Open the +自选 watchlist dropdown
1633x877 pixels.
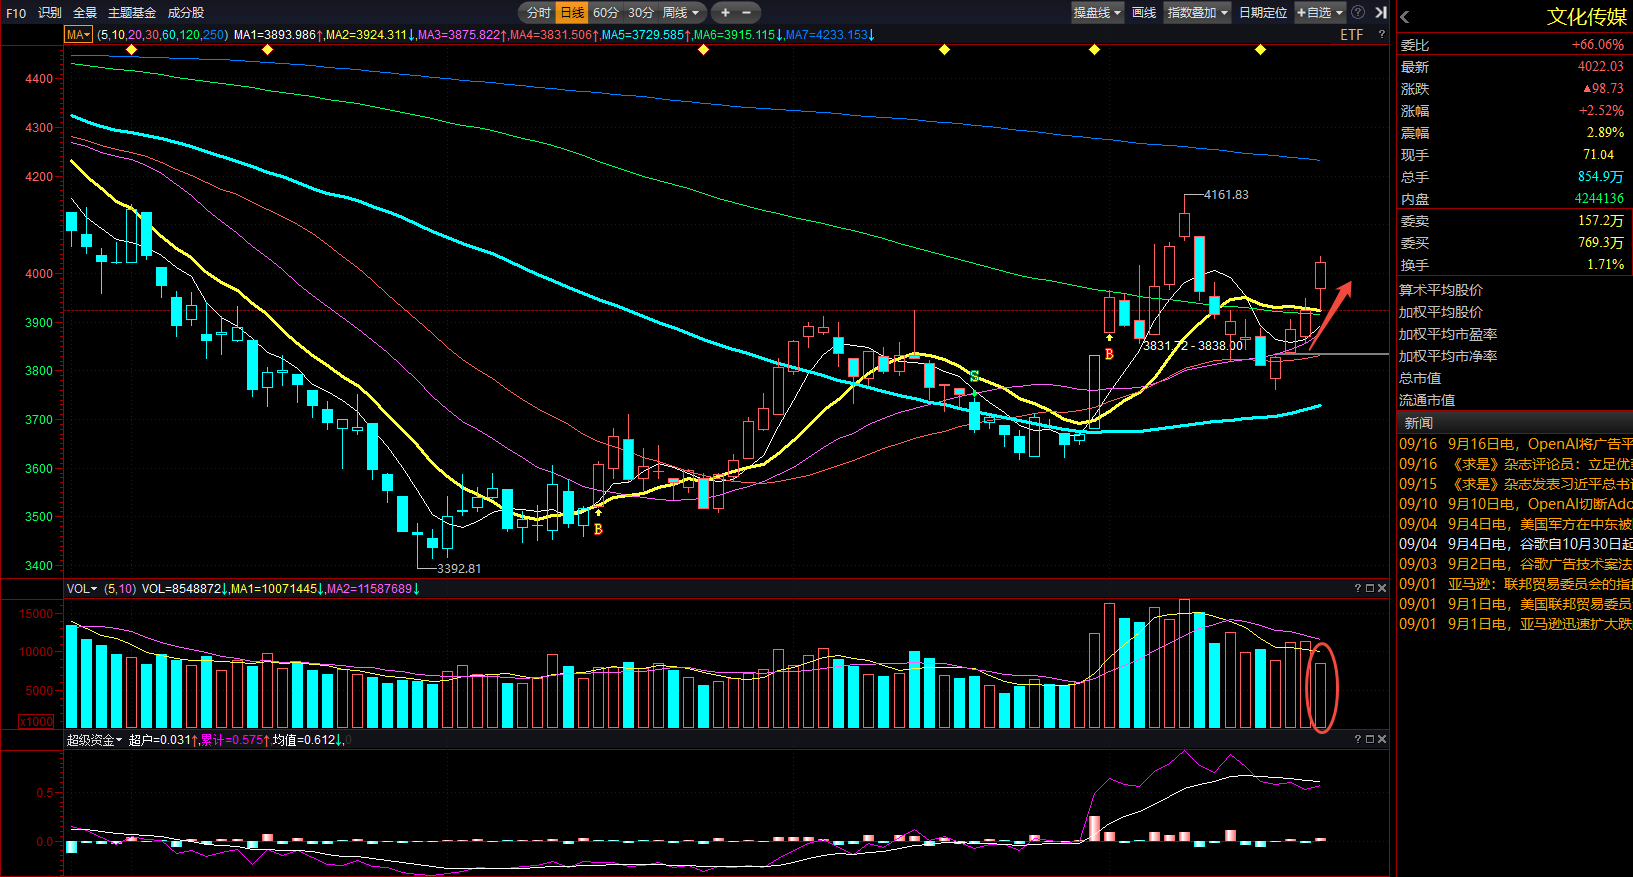click(x=1320, y=12)
